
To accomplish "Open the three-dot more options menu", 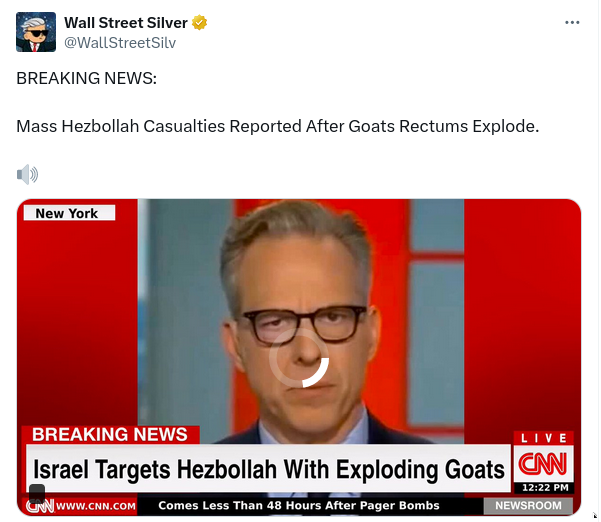I will coord(572,23).
